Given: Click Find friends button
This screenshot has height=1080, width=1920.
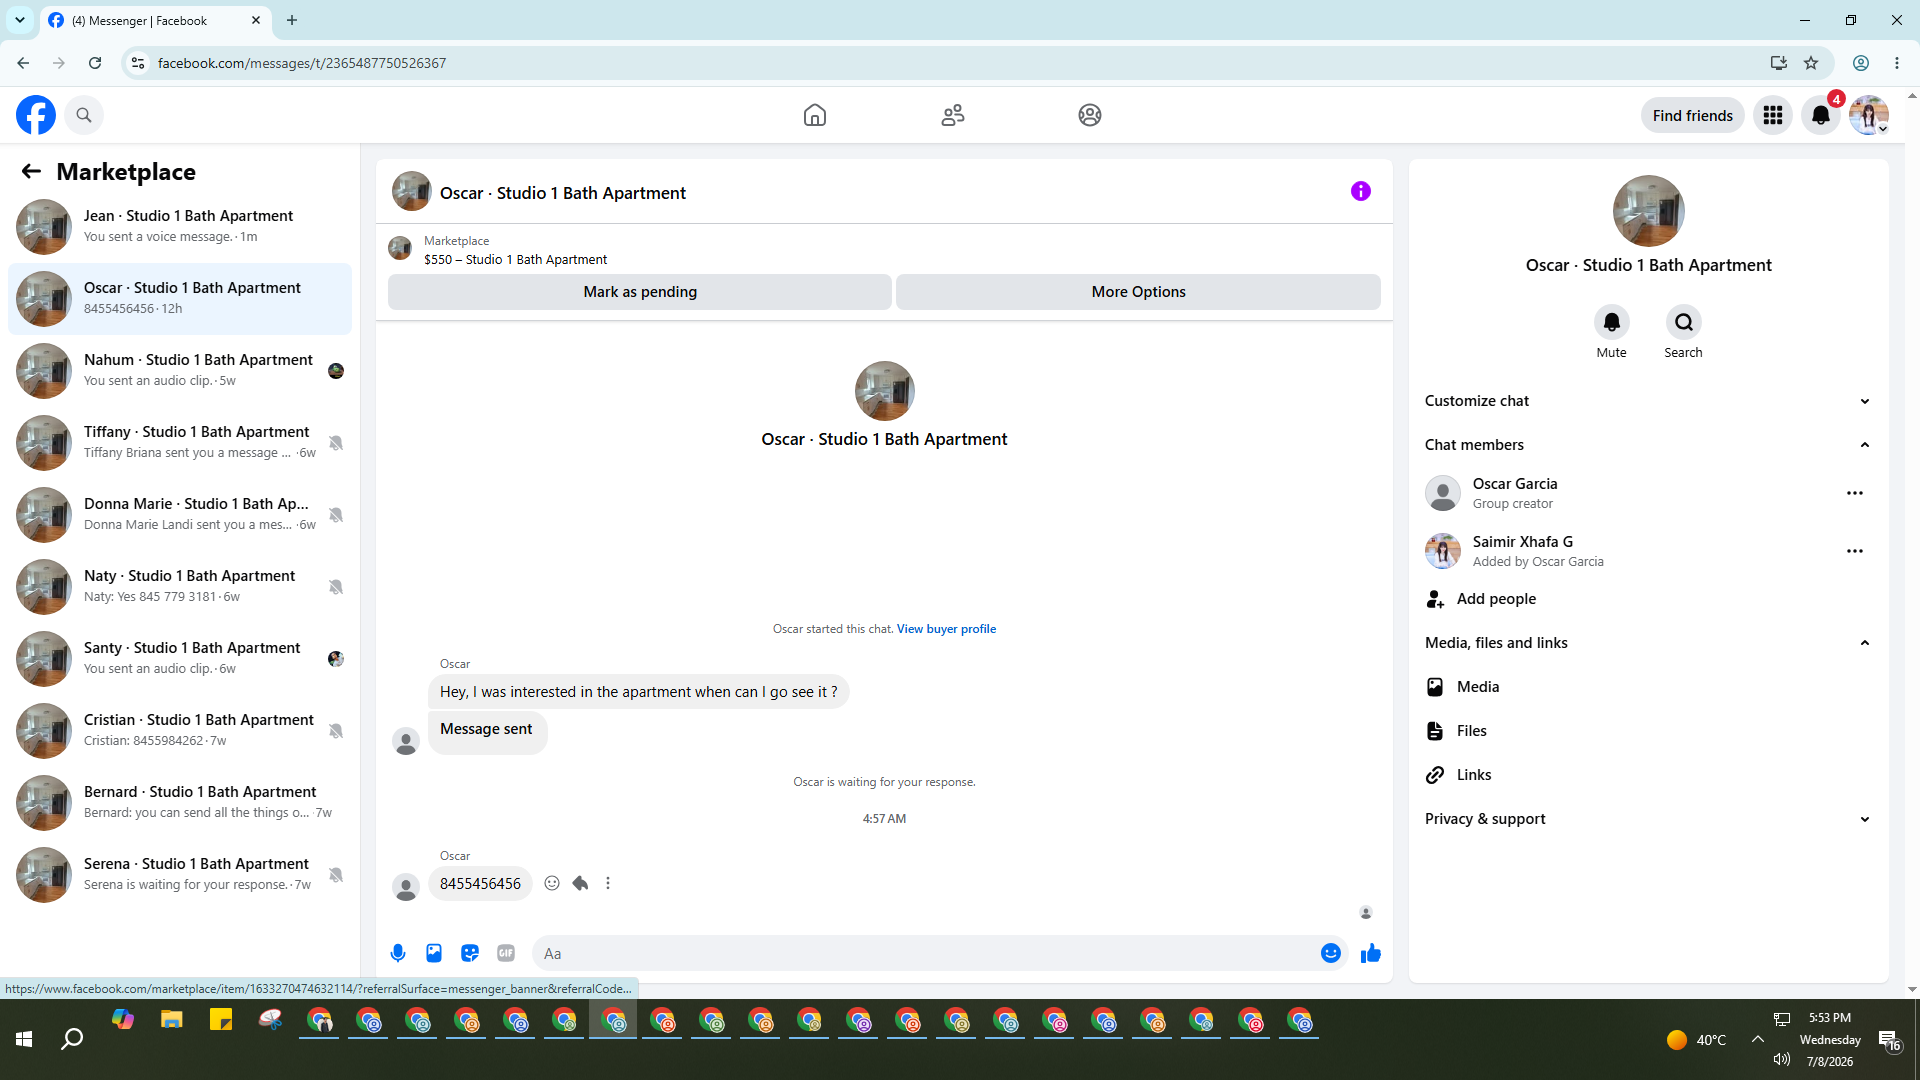Looking at the screenshot, I should point(1692,115).
